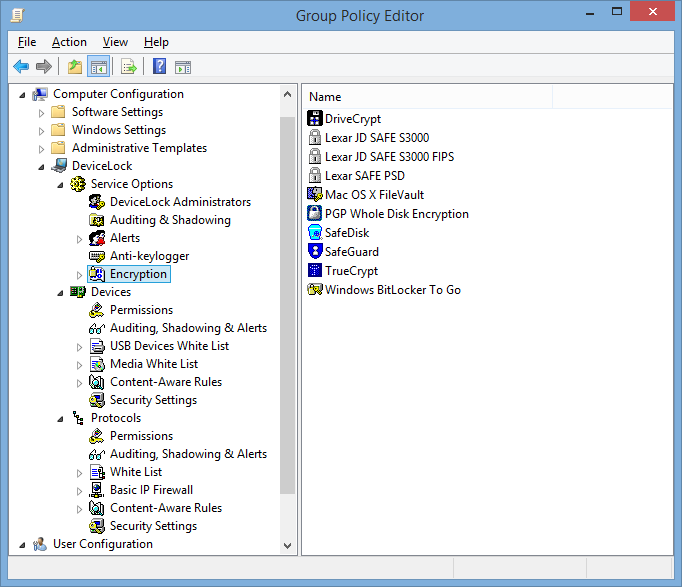Expand the Software Settings node

(x=41, y=113)
